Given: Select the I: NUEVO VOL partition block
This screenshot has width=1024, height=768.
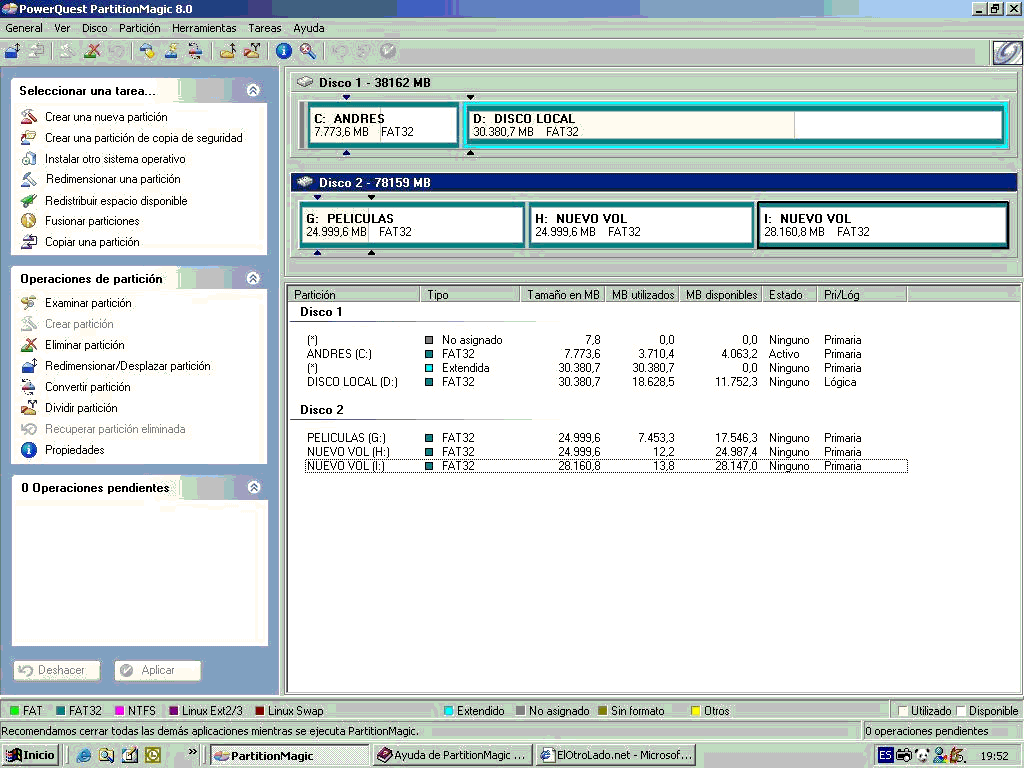Looking at the screenshot, I should tap(883, 225).
